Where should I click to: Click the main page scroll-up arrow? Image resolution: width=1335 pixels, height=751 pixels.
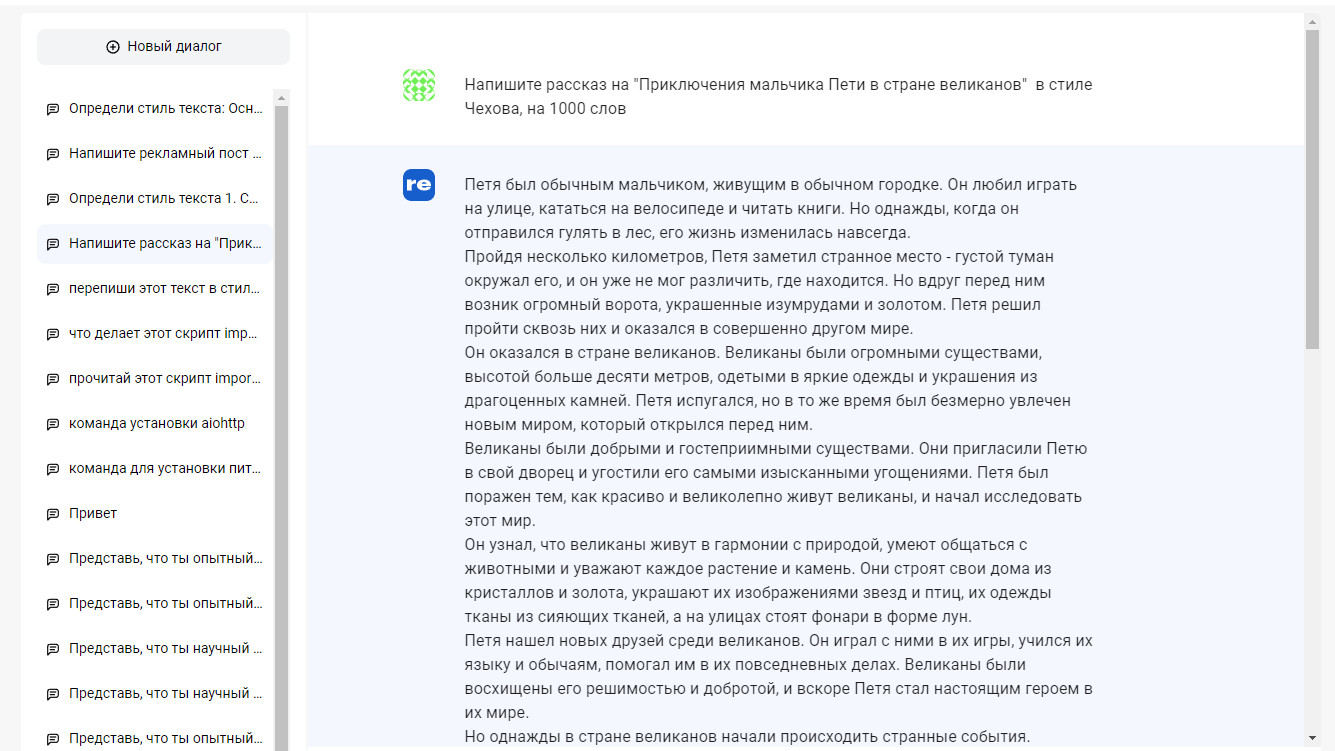(x=1312, y=21)
